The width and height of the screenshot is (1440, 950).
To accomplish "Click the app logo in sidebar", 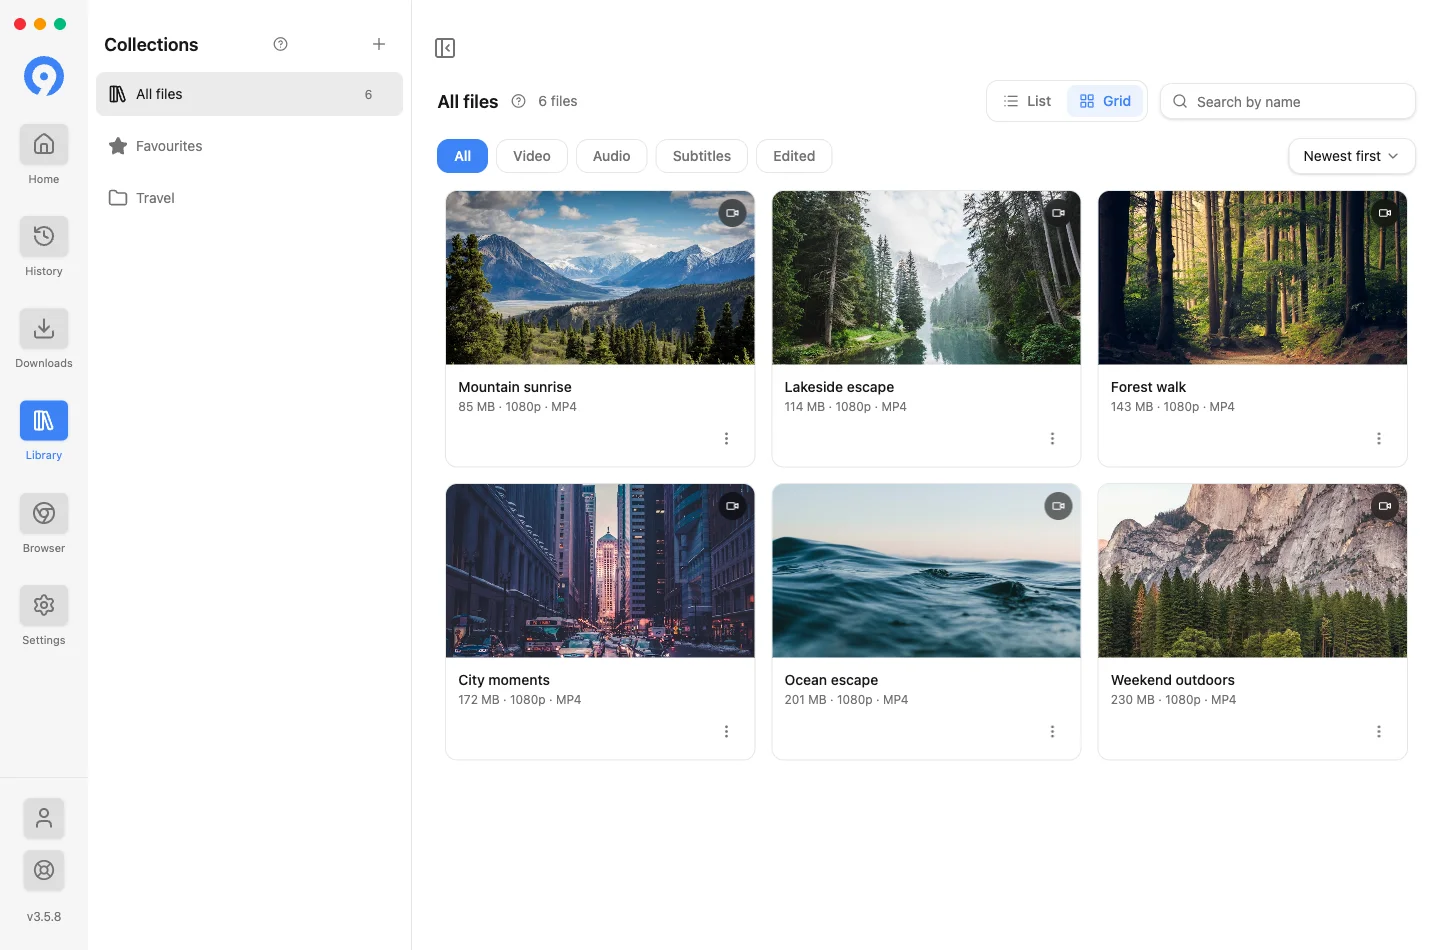I will 44,76.
